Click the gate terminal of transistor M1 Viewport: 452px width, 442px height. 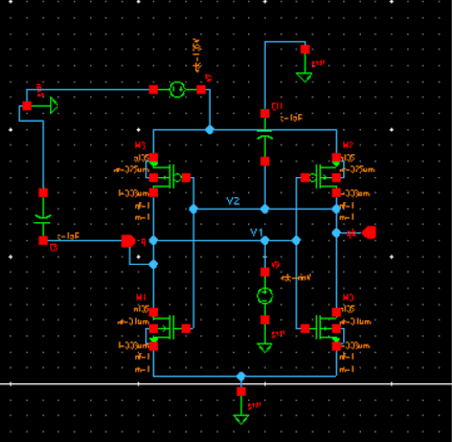[186, 329]
